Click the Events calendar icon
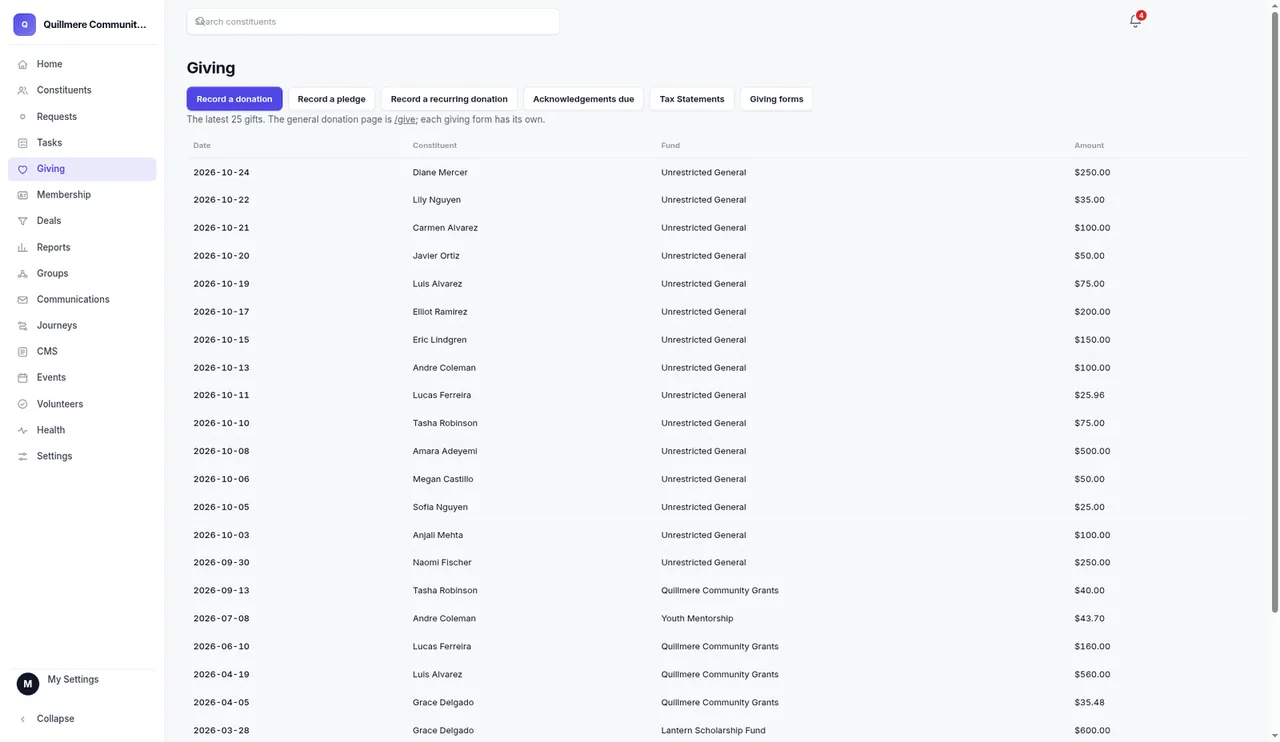Image resolution: width=1280 pixels, height=742 pixels. click(23, 377)
